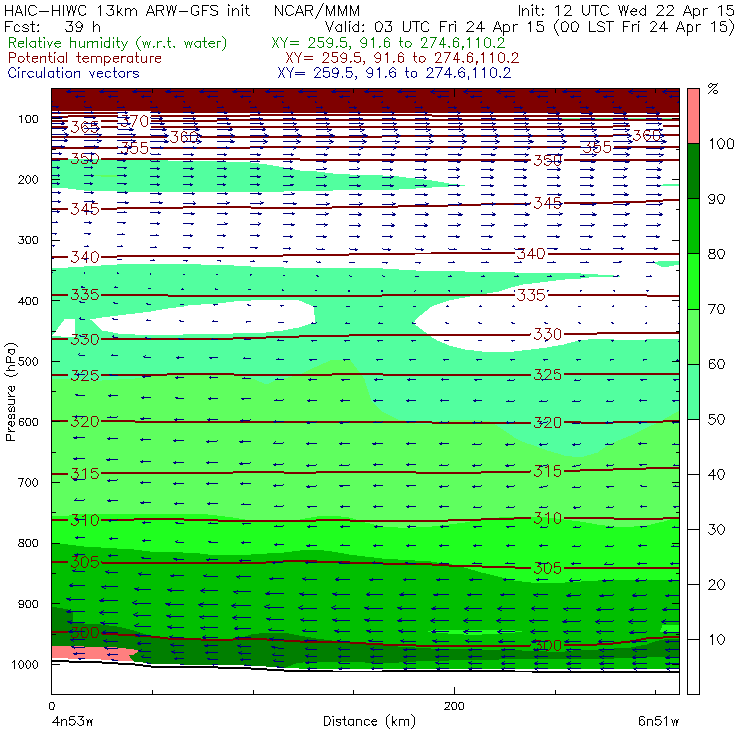Click the blue XY coordinates line

(394, 73)
